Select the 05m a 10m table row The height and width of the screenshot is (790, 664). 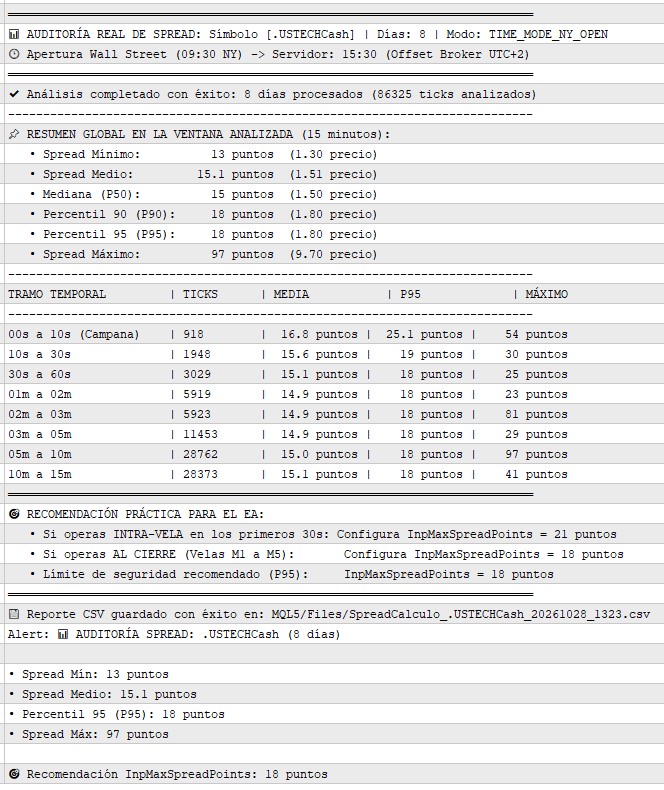point(335,454)
